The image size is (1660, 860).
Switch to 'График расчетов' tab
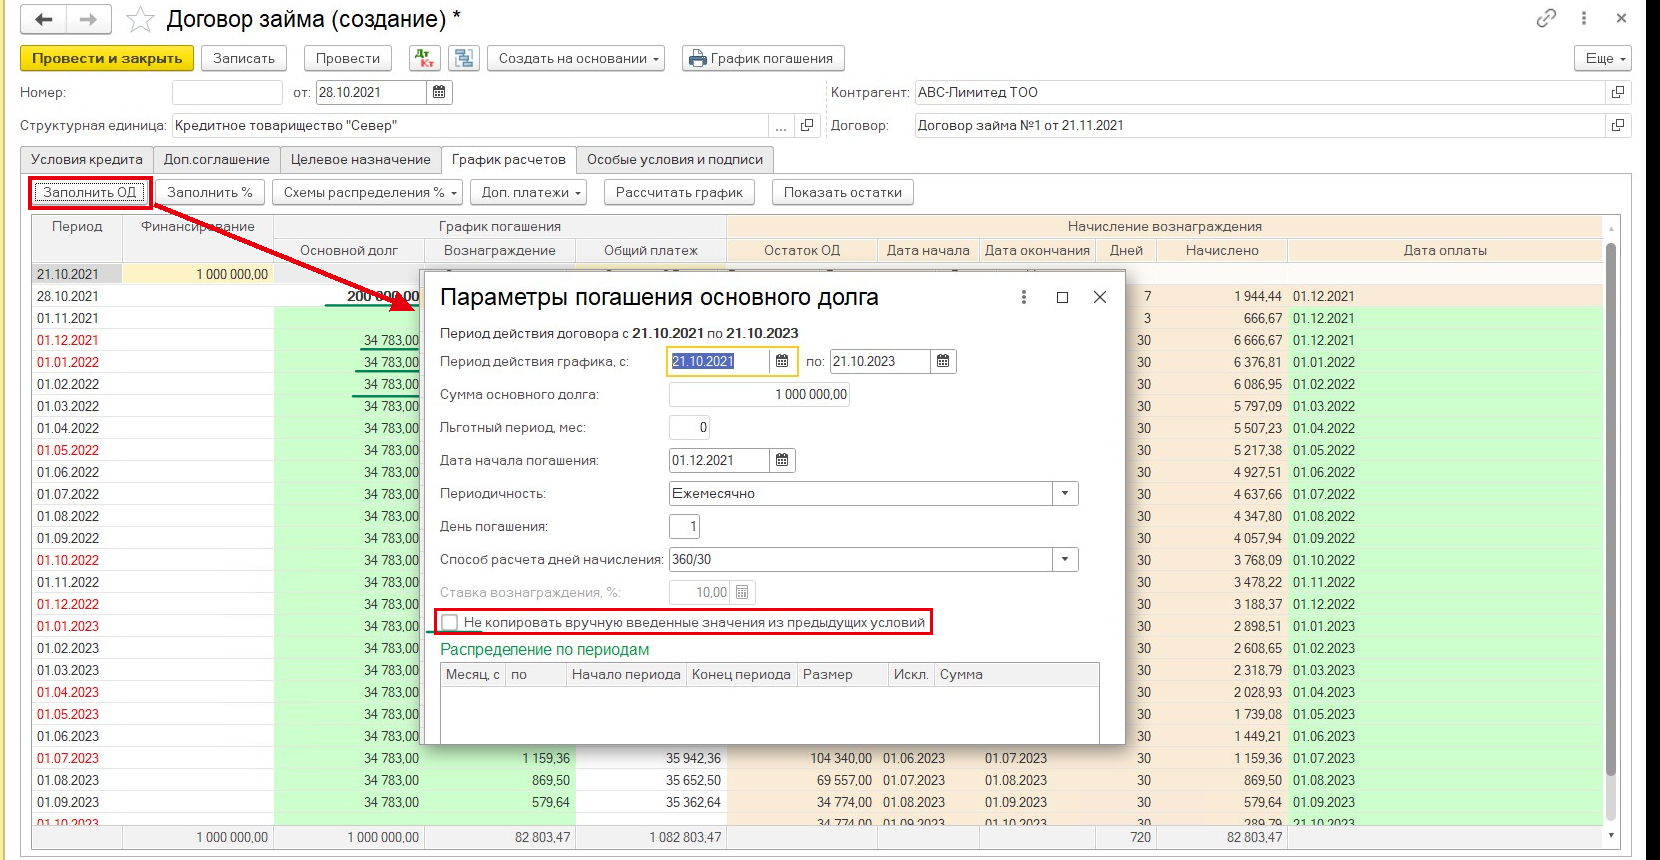(509, 159)
